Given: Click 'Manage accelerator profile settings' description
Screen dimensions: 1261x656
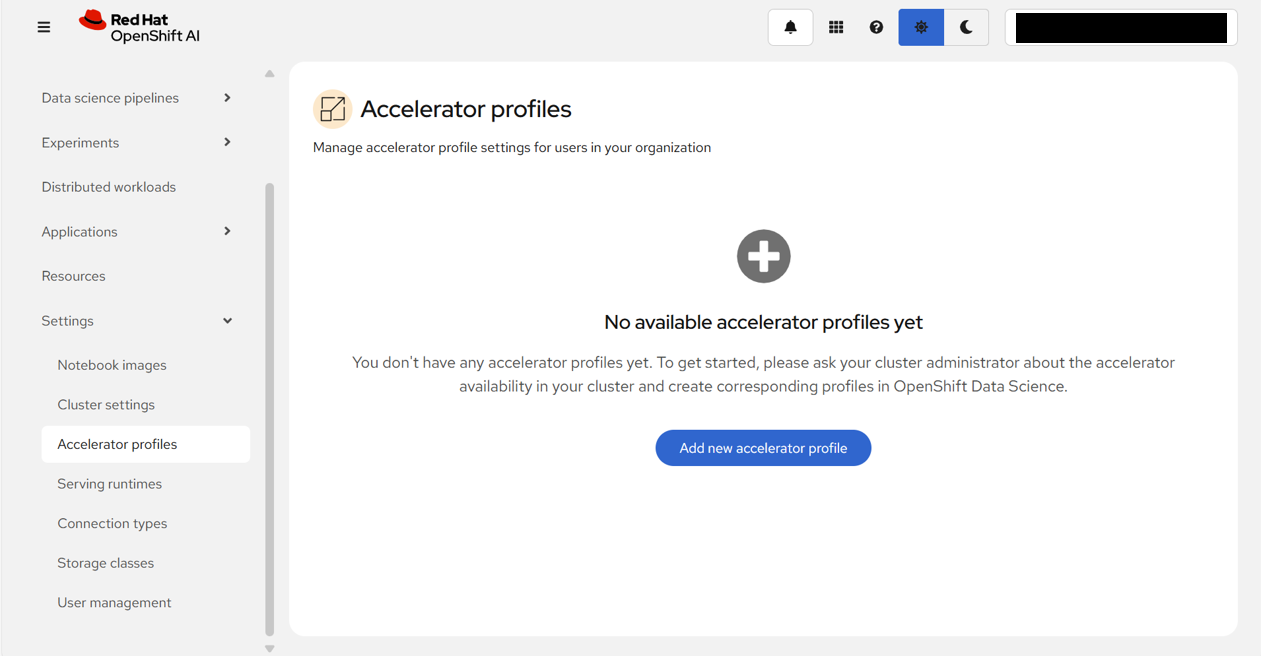Looking at the screenshot, I should click(x=512, y=147).
